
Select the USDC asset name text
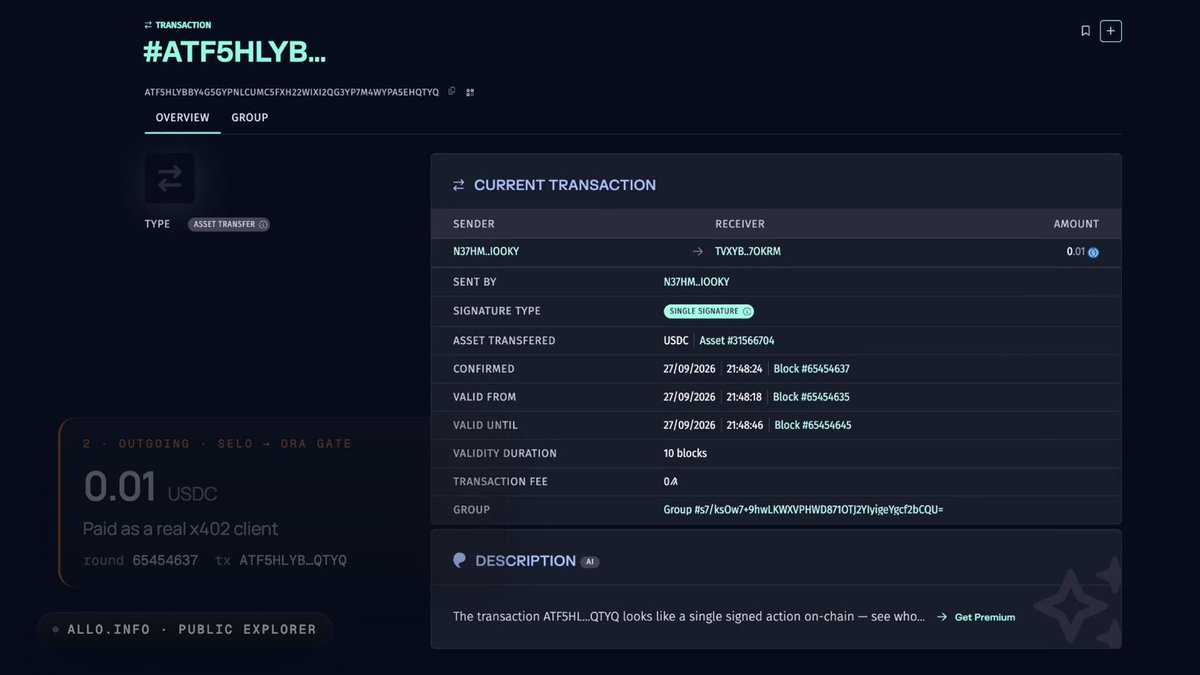(676, 341)
